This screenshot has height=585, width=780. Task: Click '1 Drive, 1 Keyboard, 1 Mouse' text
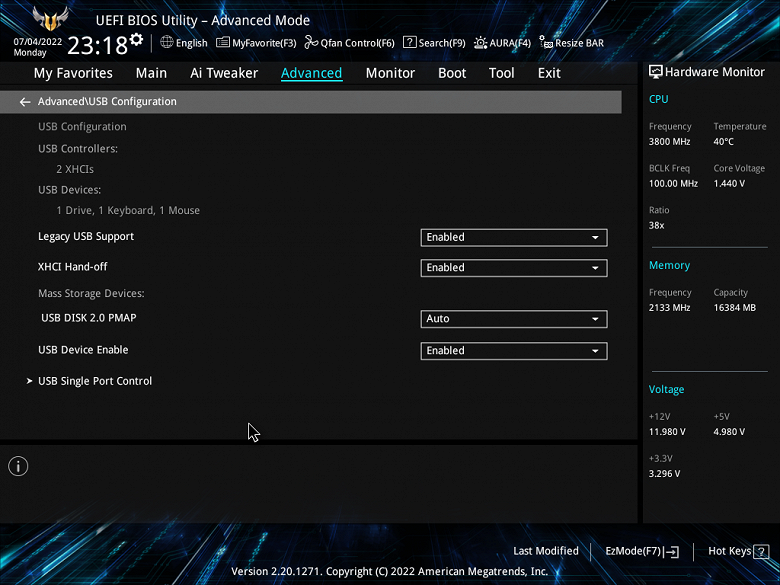[x=128, y=210]
